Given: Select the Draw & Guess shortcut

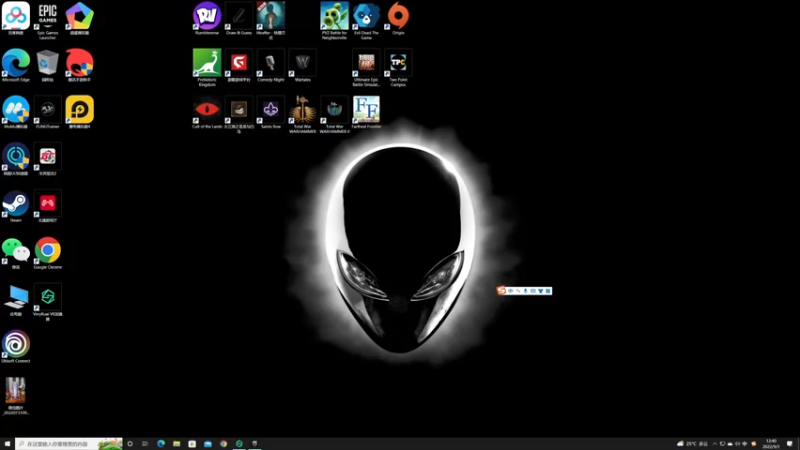Looking at the screenshot, I should [x=239, y=18].
